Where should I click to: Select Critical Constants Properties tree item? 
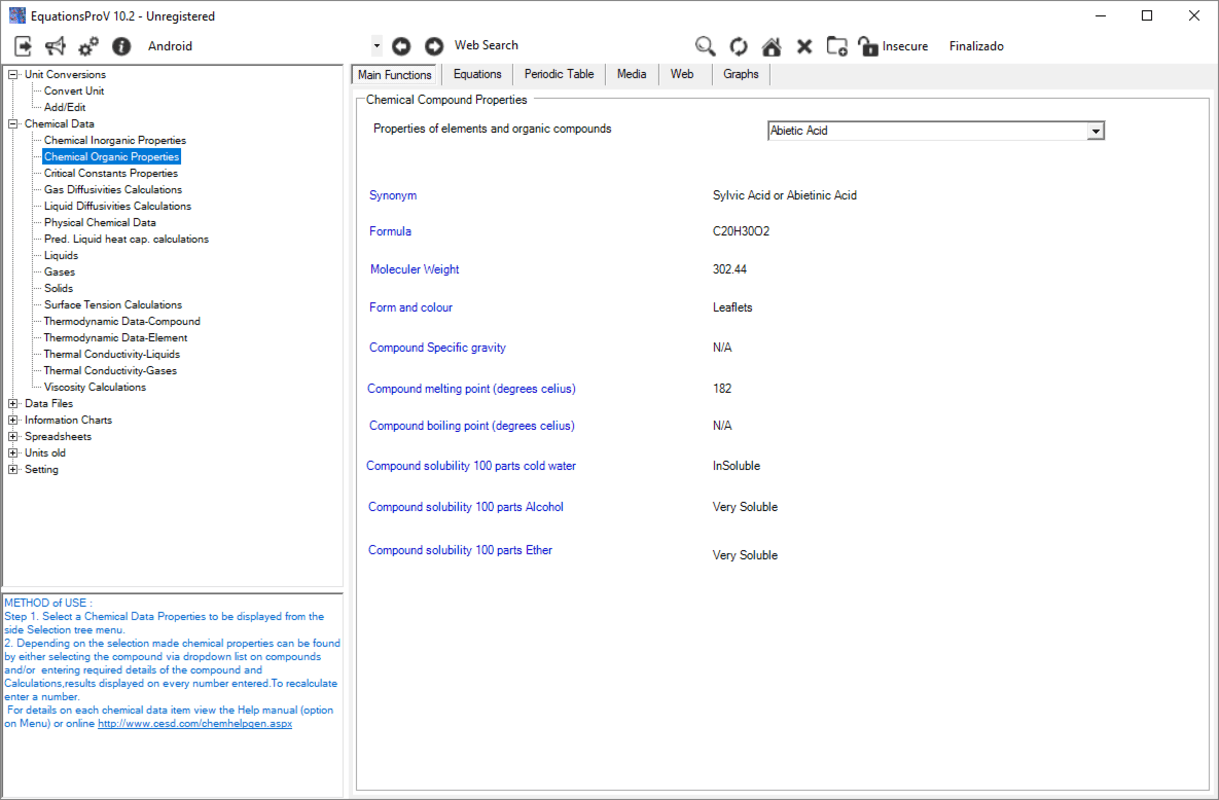click(x=111, y=173)
